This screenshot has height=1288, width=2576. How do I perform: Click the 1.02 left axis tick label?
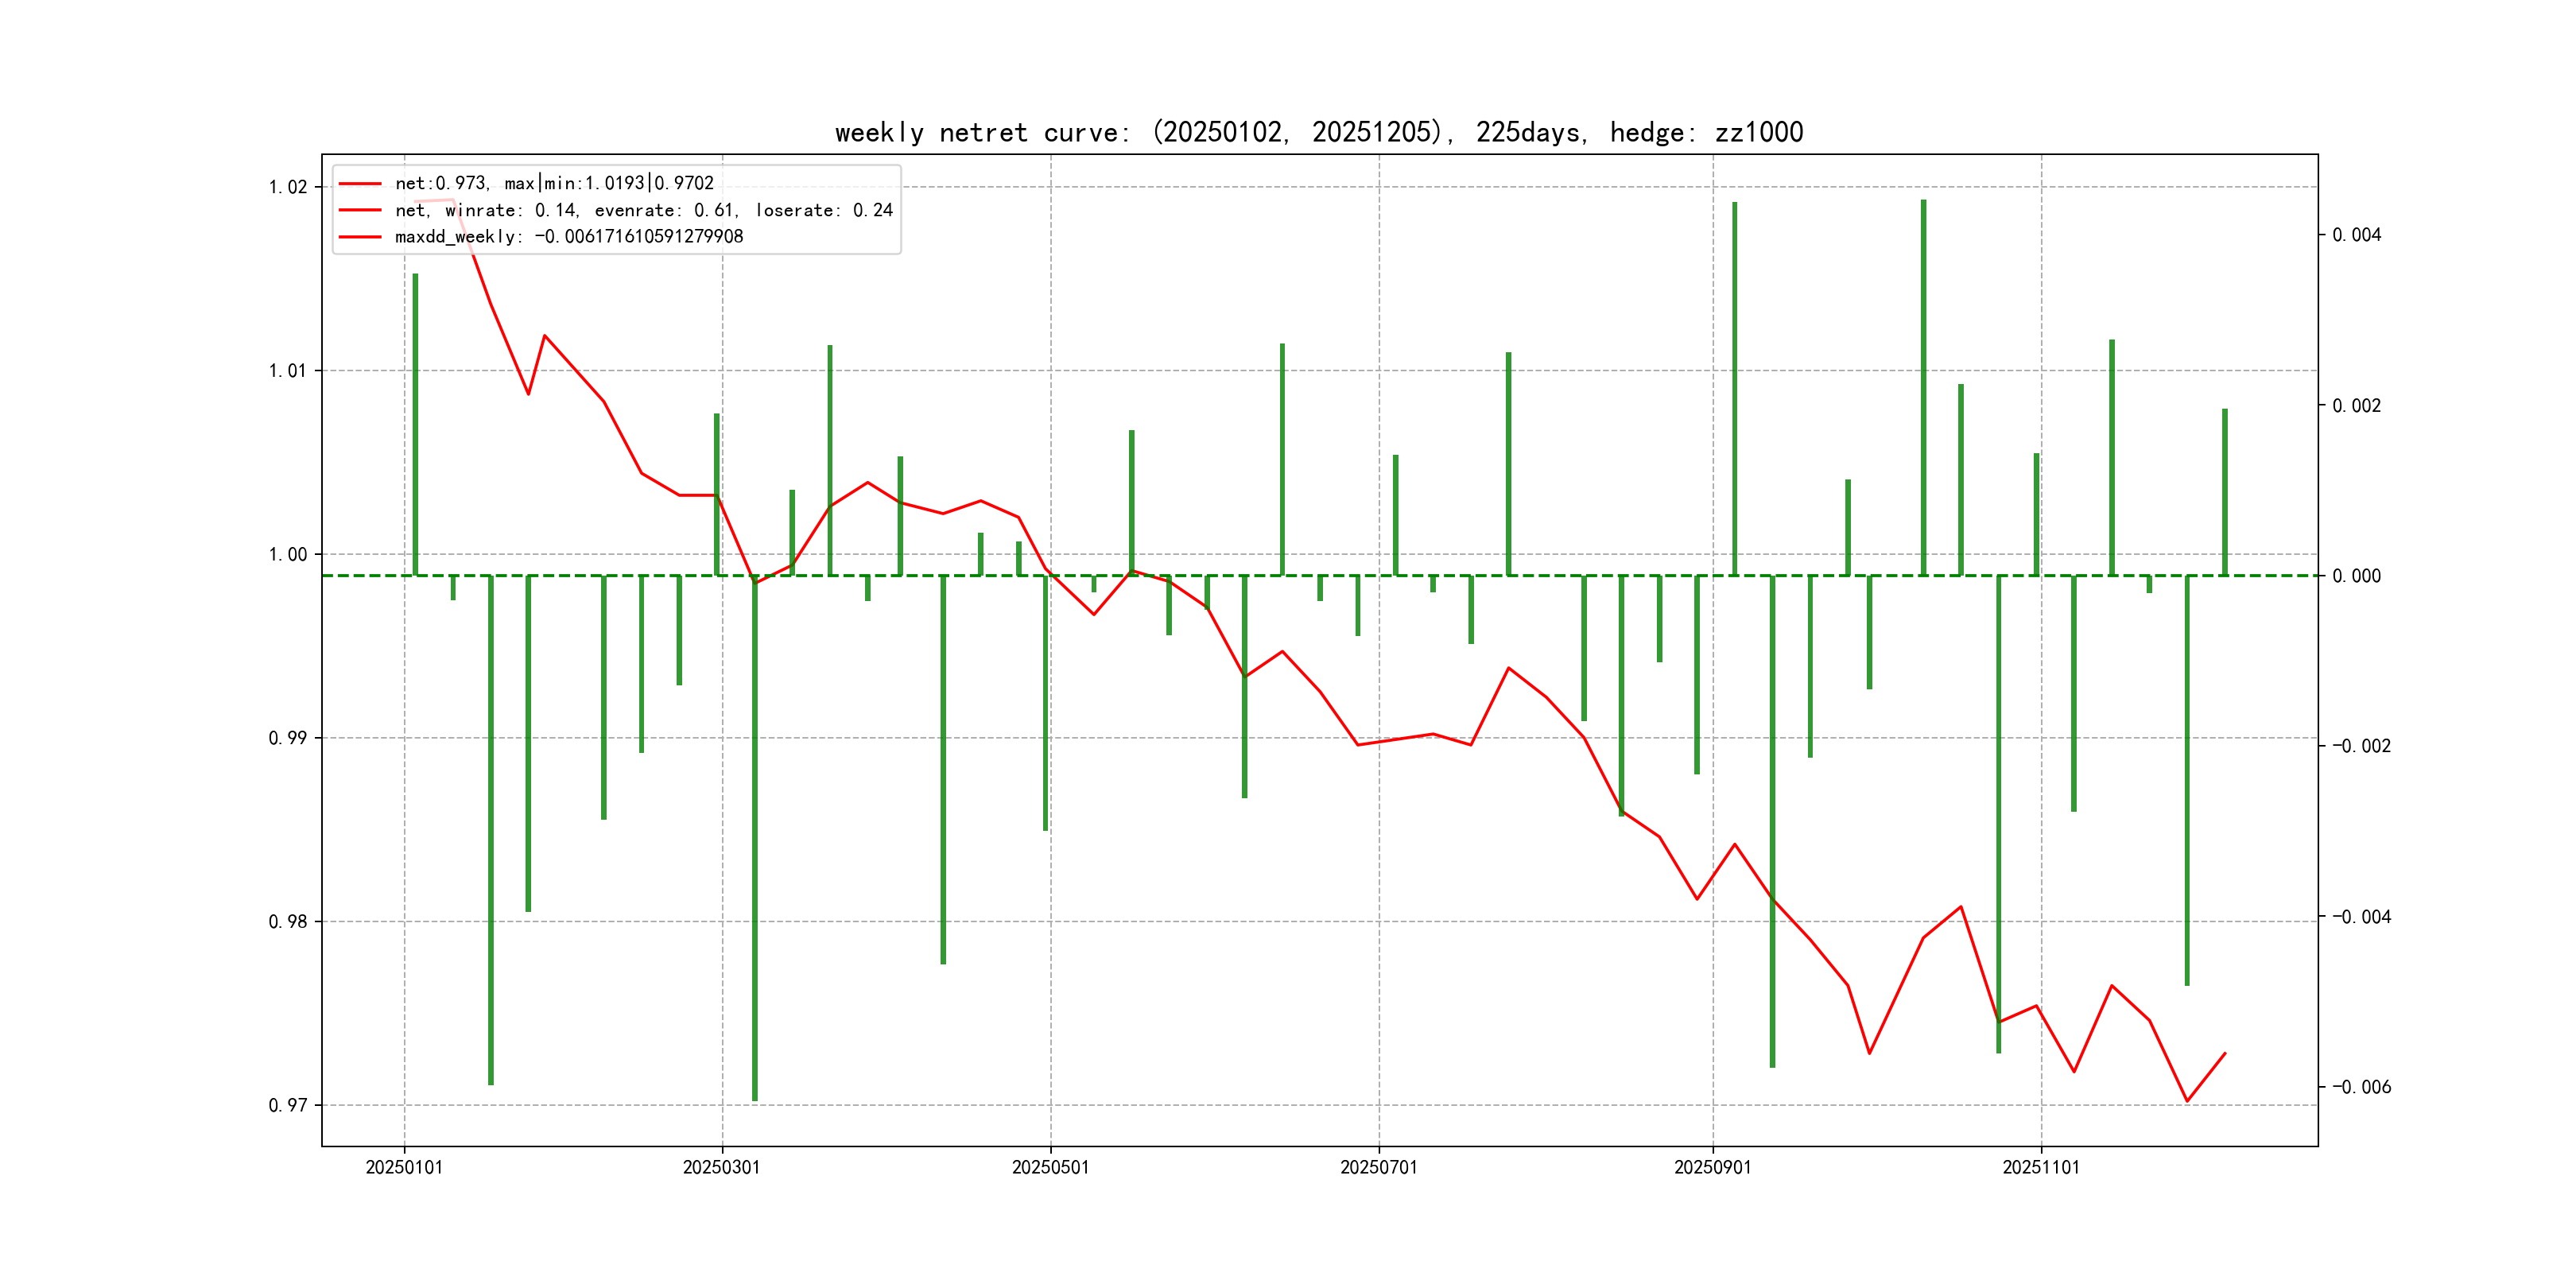click(288, 187)
